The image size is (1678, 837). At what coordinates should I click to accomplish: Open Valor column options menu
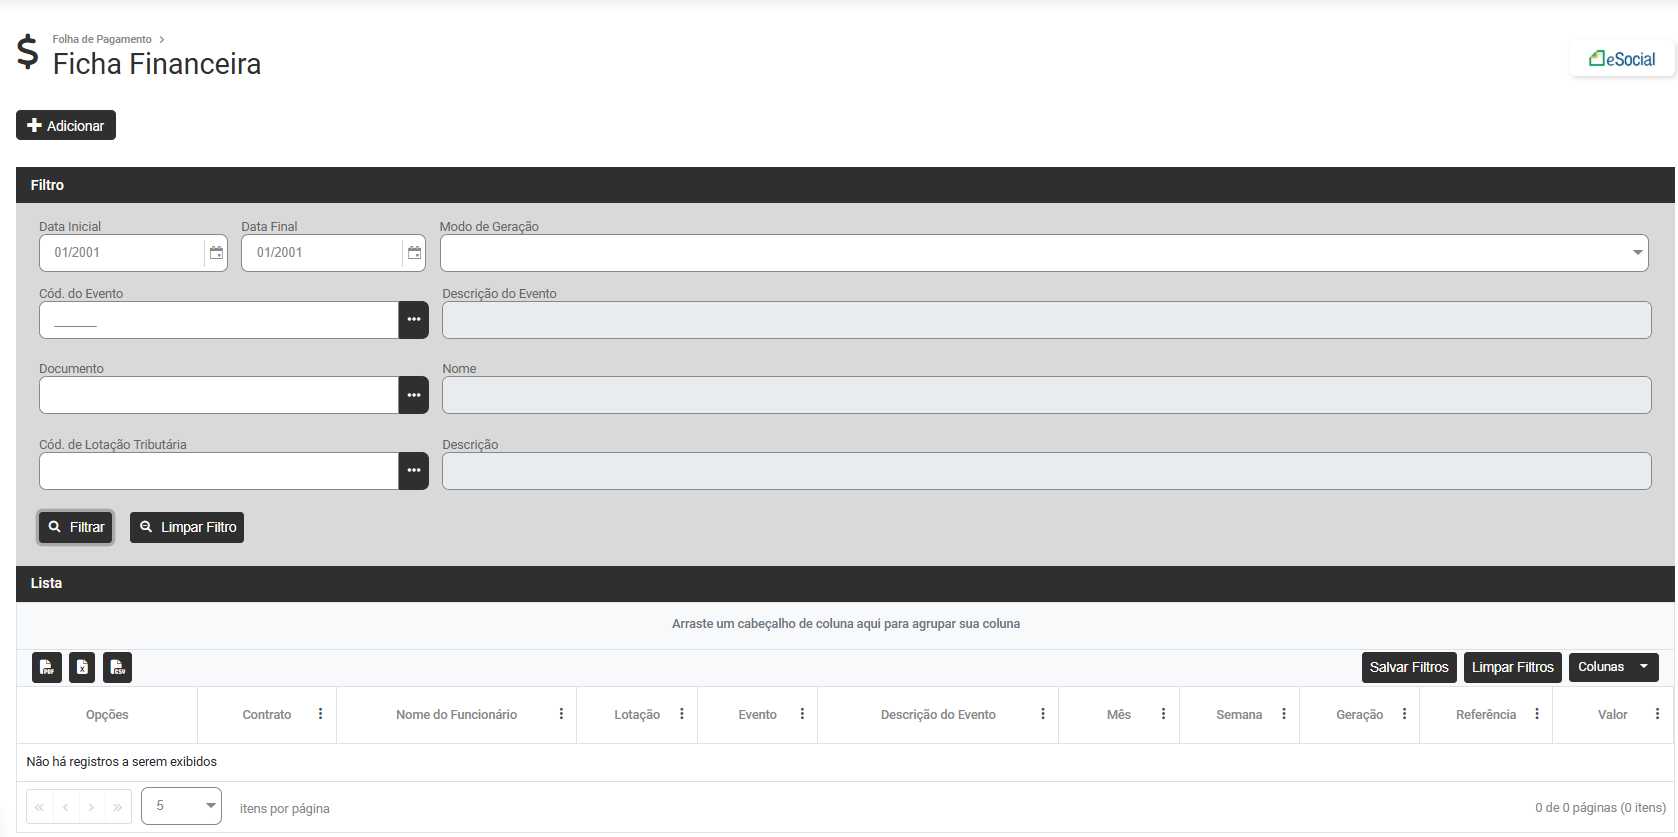[x=1657, y=714]
